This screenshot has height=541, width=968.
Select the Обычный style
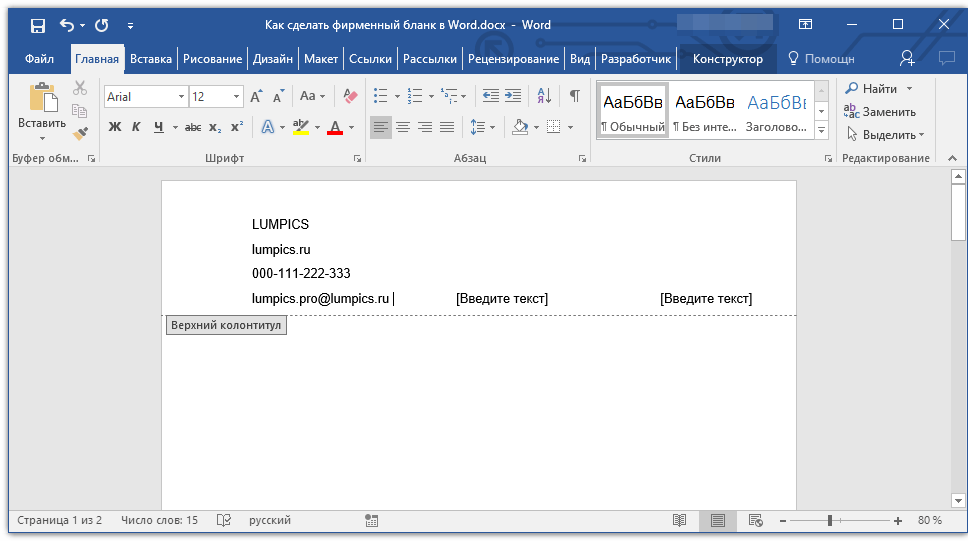click(632, 110)
